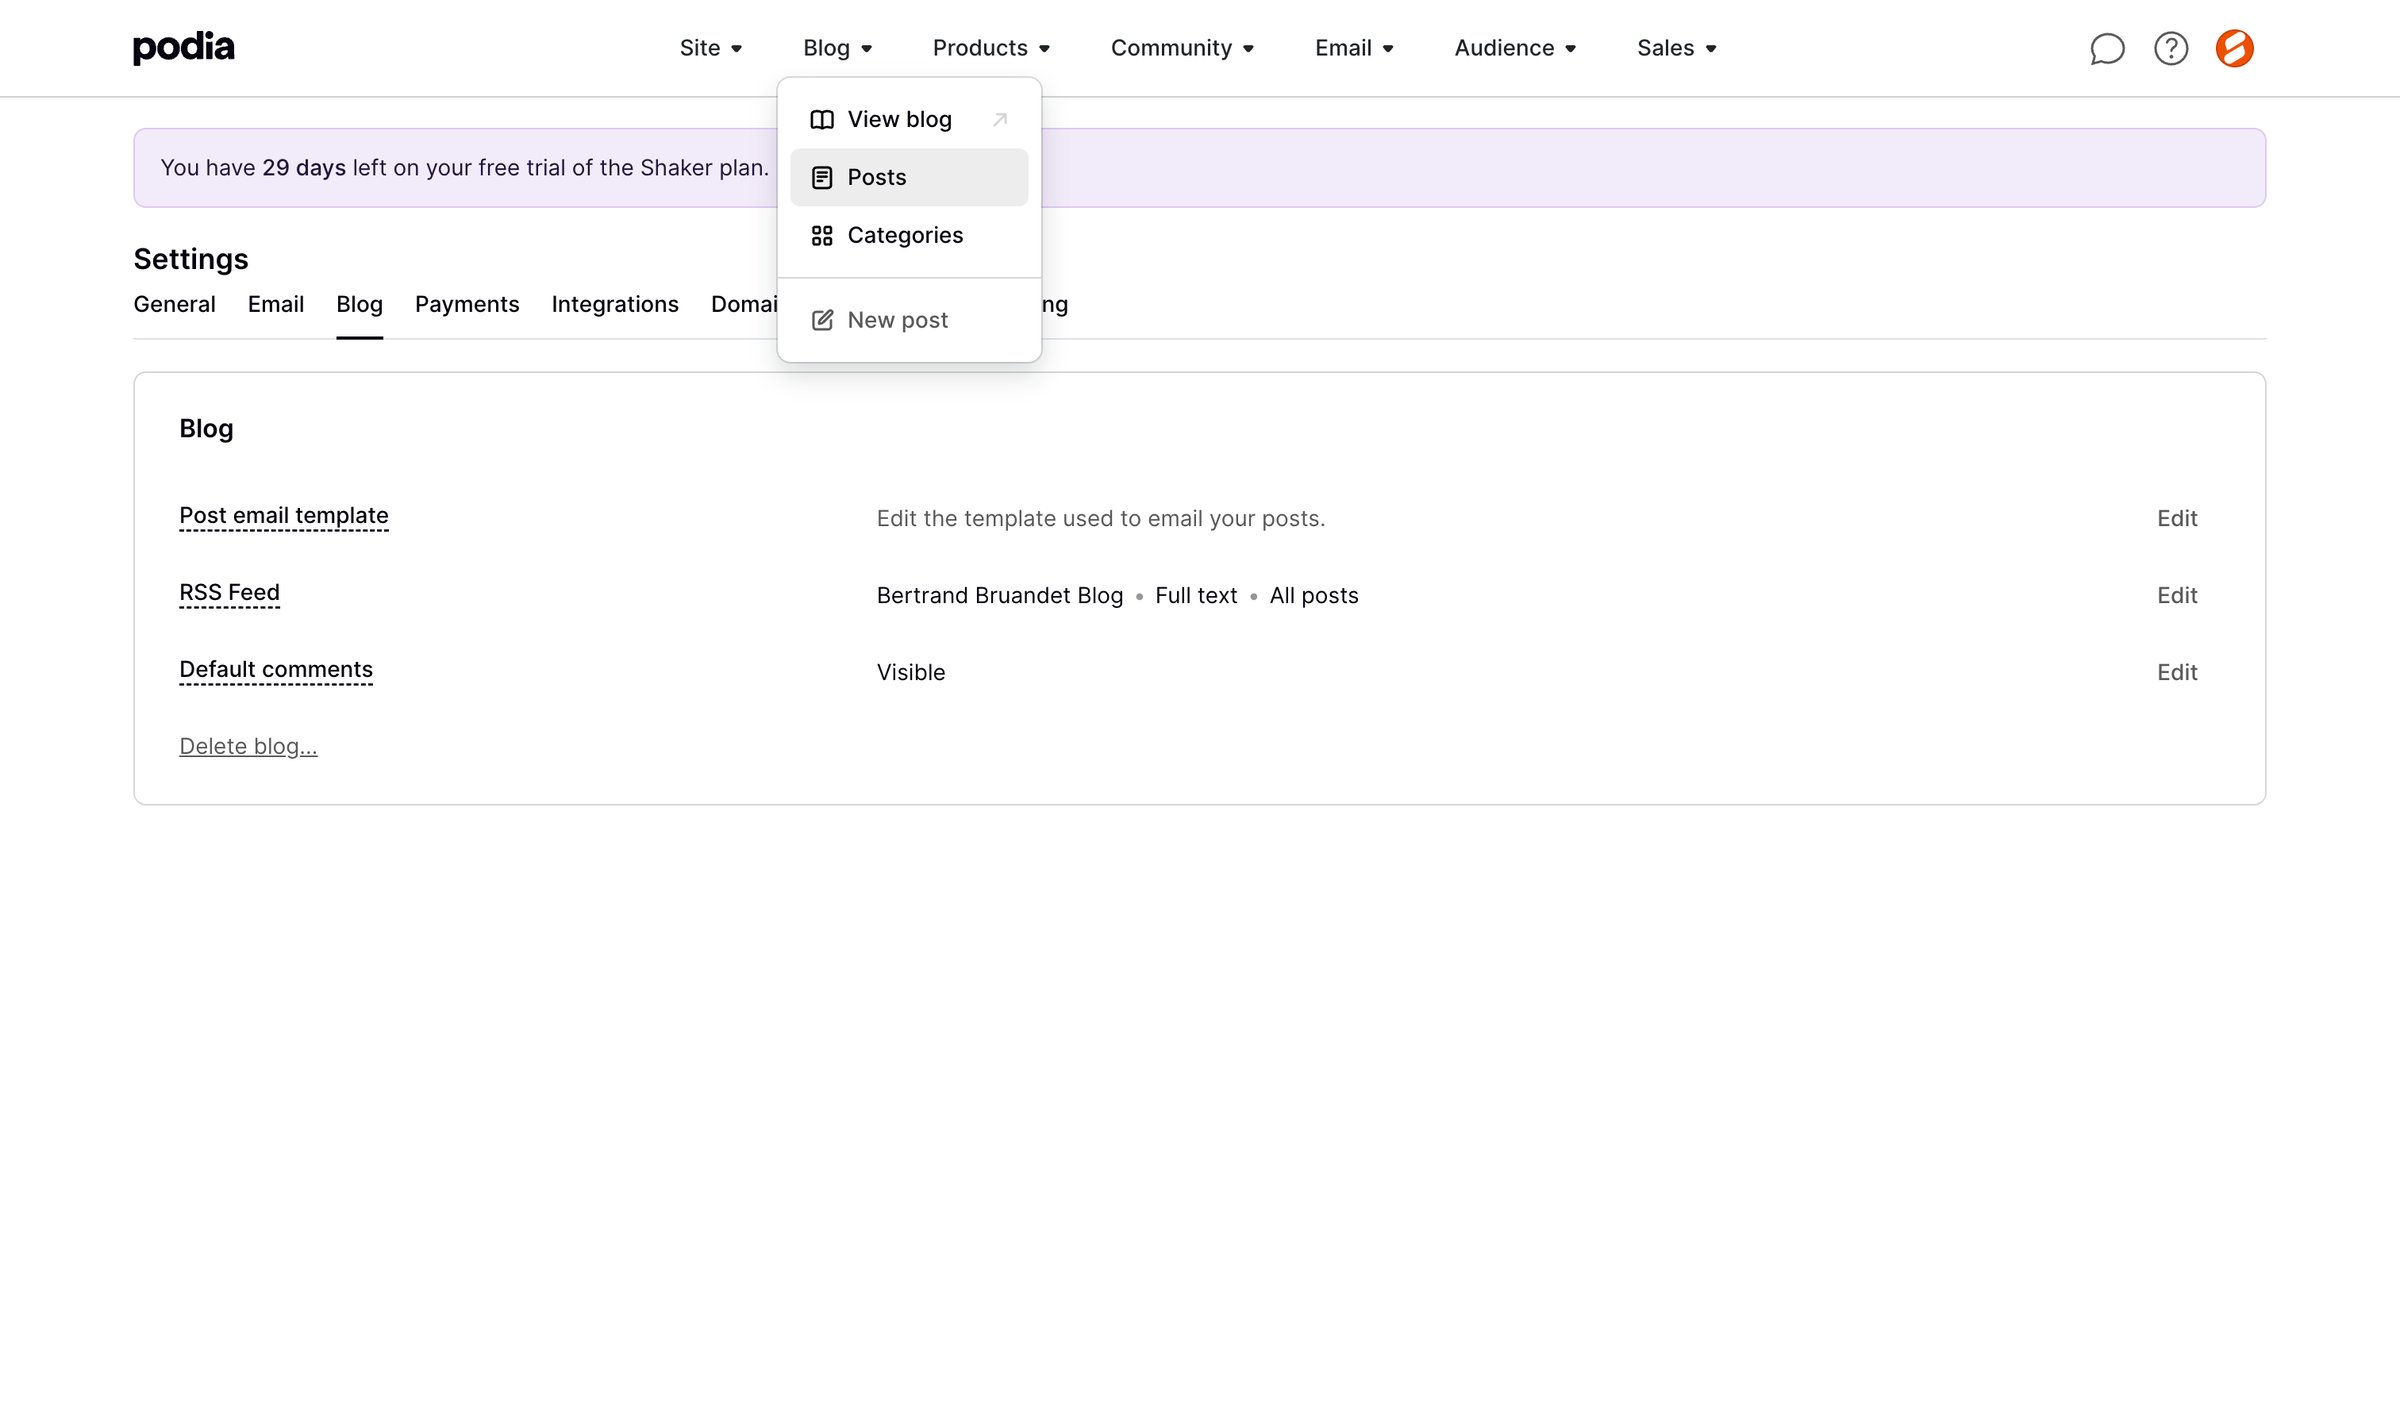This screenshot has width=2400, height=1411.
Task: Switch to the Blog settings tab
Action: [359, 304]
